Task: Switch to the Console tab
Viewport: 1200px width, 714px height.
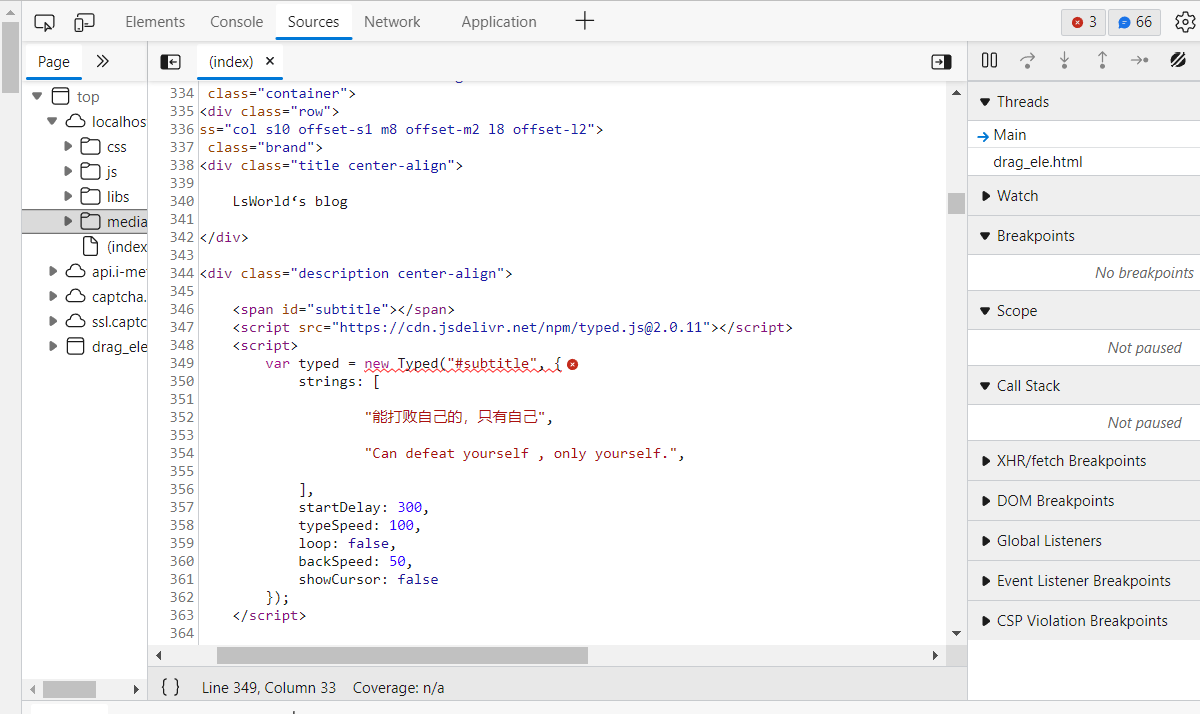Action: [x=237, y=21]
